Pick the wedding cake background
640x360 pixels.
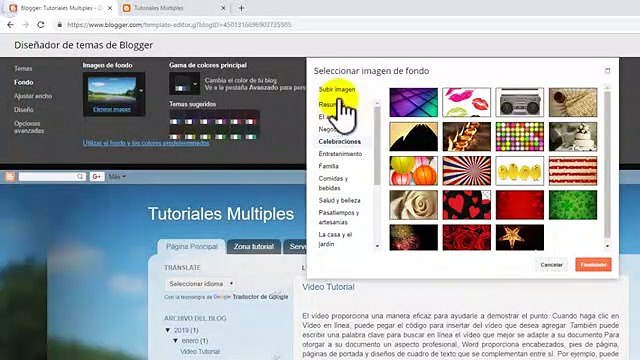[573, 137]
